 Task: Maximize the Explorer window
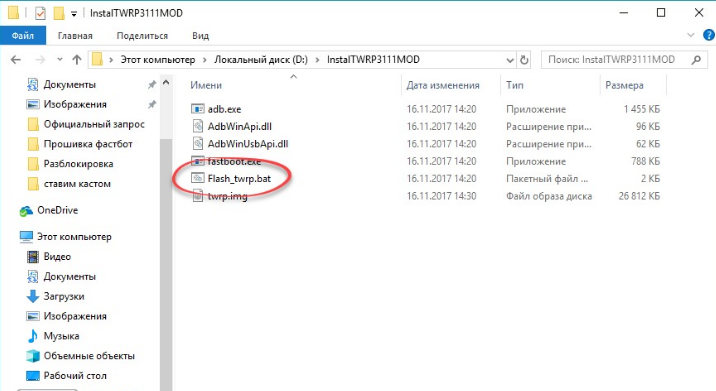tap(661, 13)
